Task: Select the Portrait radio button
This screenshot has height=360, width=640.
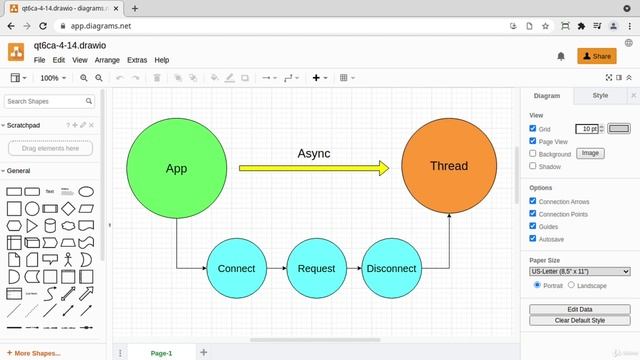Action: click(537, 285)
